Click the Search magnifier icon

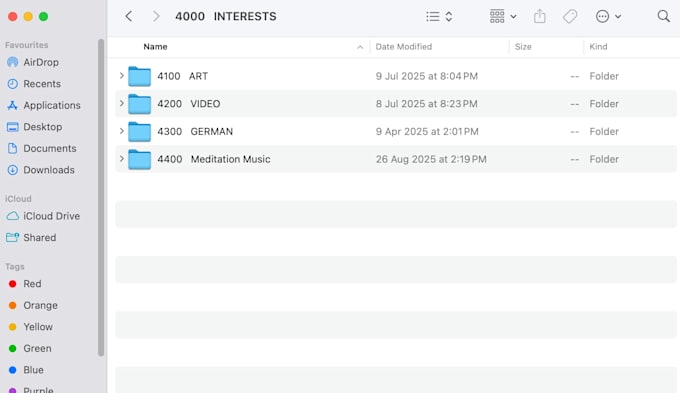pyautogui.click(x=664, y=16)
